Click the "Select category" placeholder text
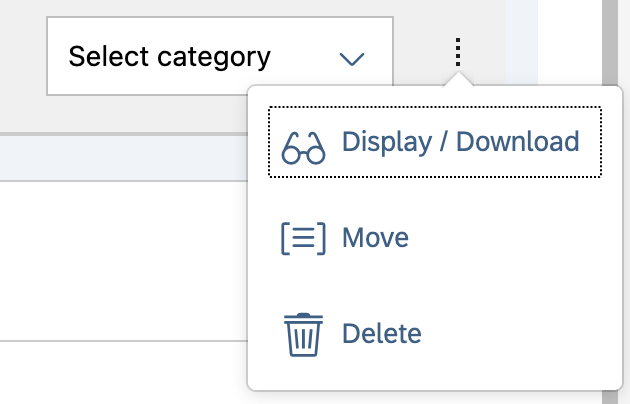 click(169, 57)
